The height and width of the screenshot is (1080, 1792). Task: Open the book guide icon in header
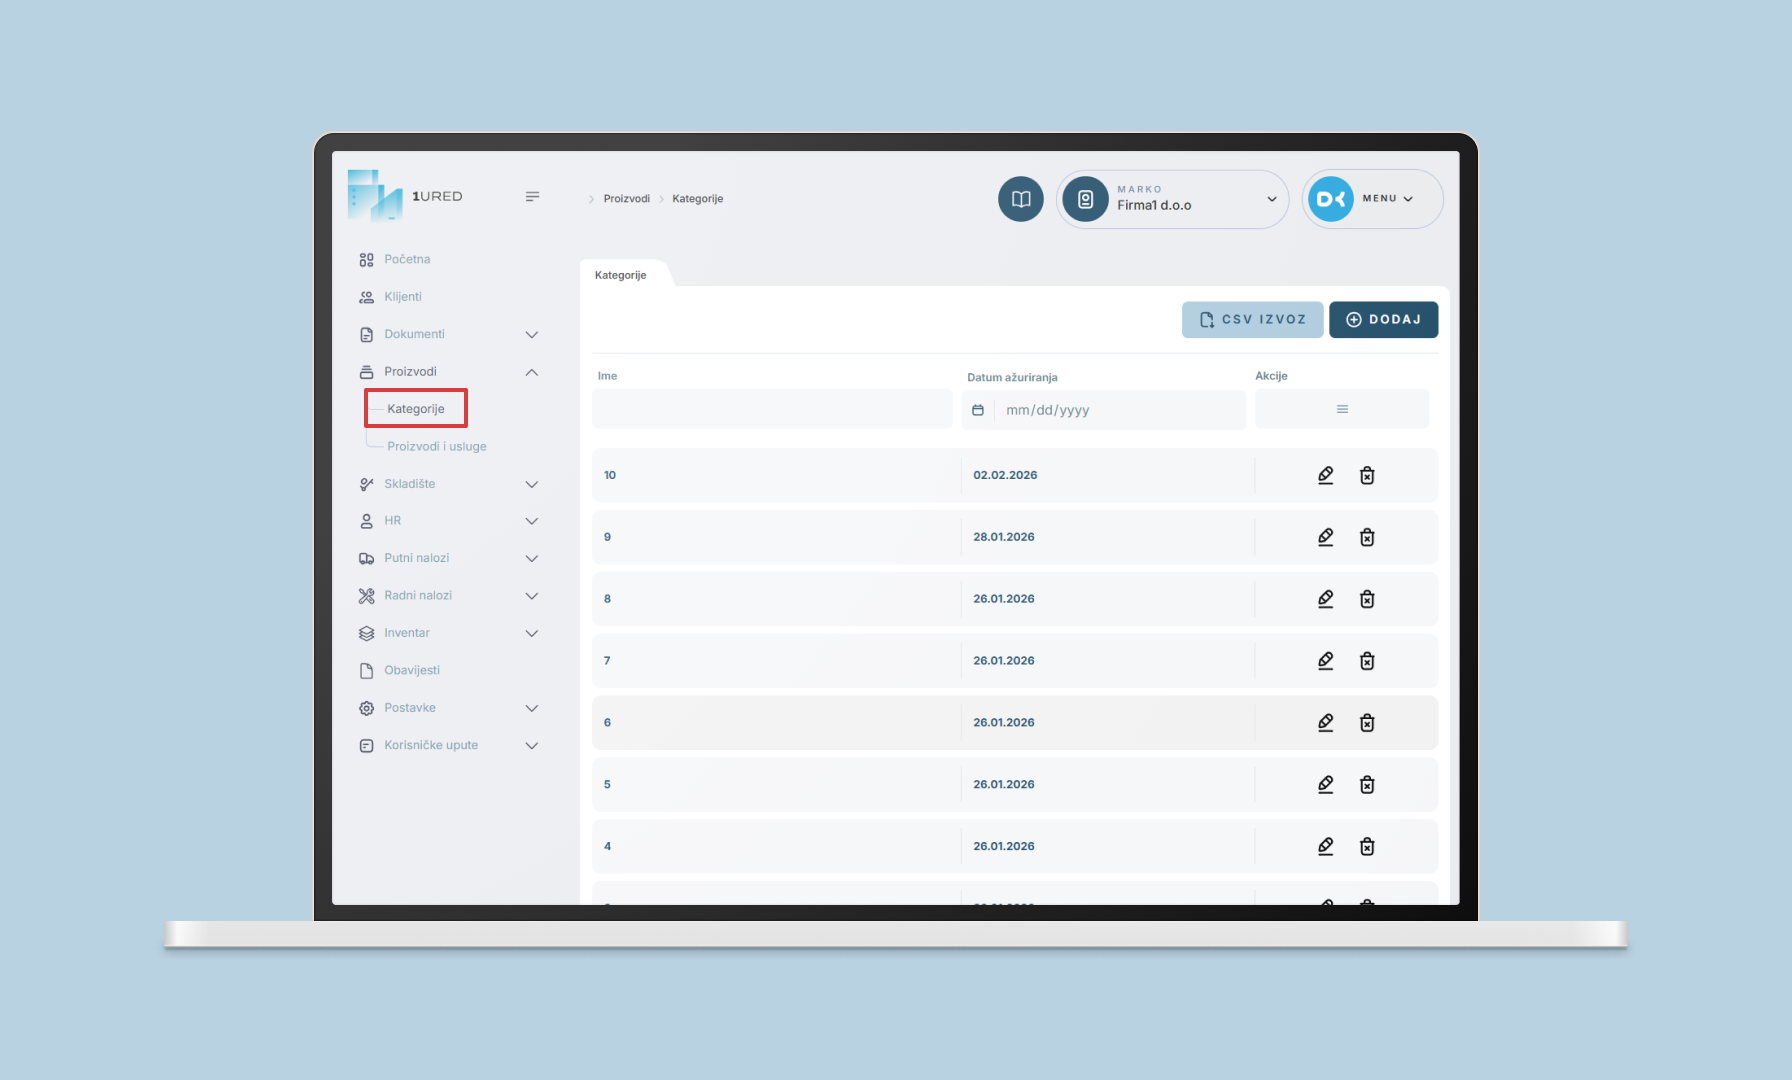1020,199
